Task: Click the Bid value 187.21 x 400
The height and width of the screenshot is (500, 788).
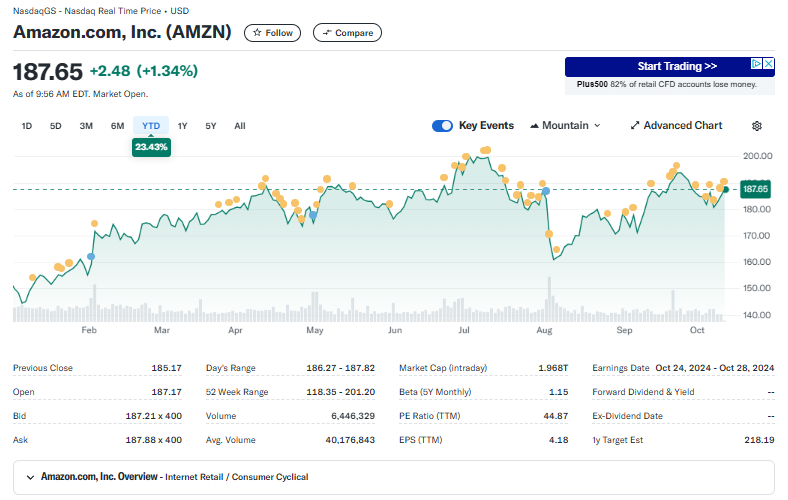Action: pyautogui.click(x=153, y=416)
